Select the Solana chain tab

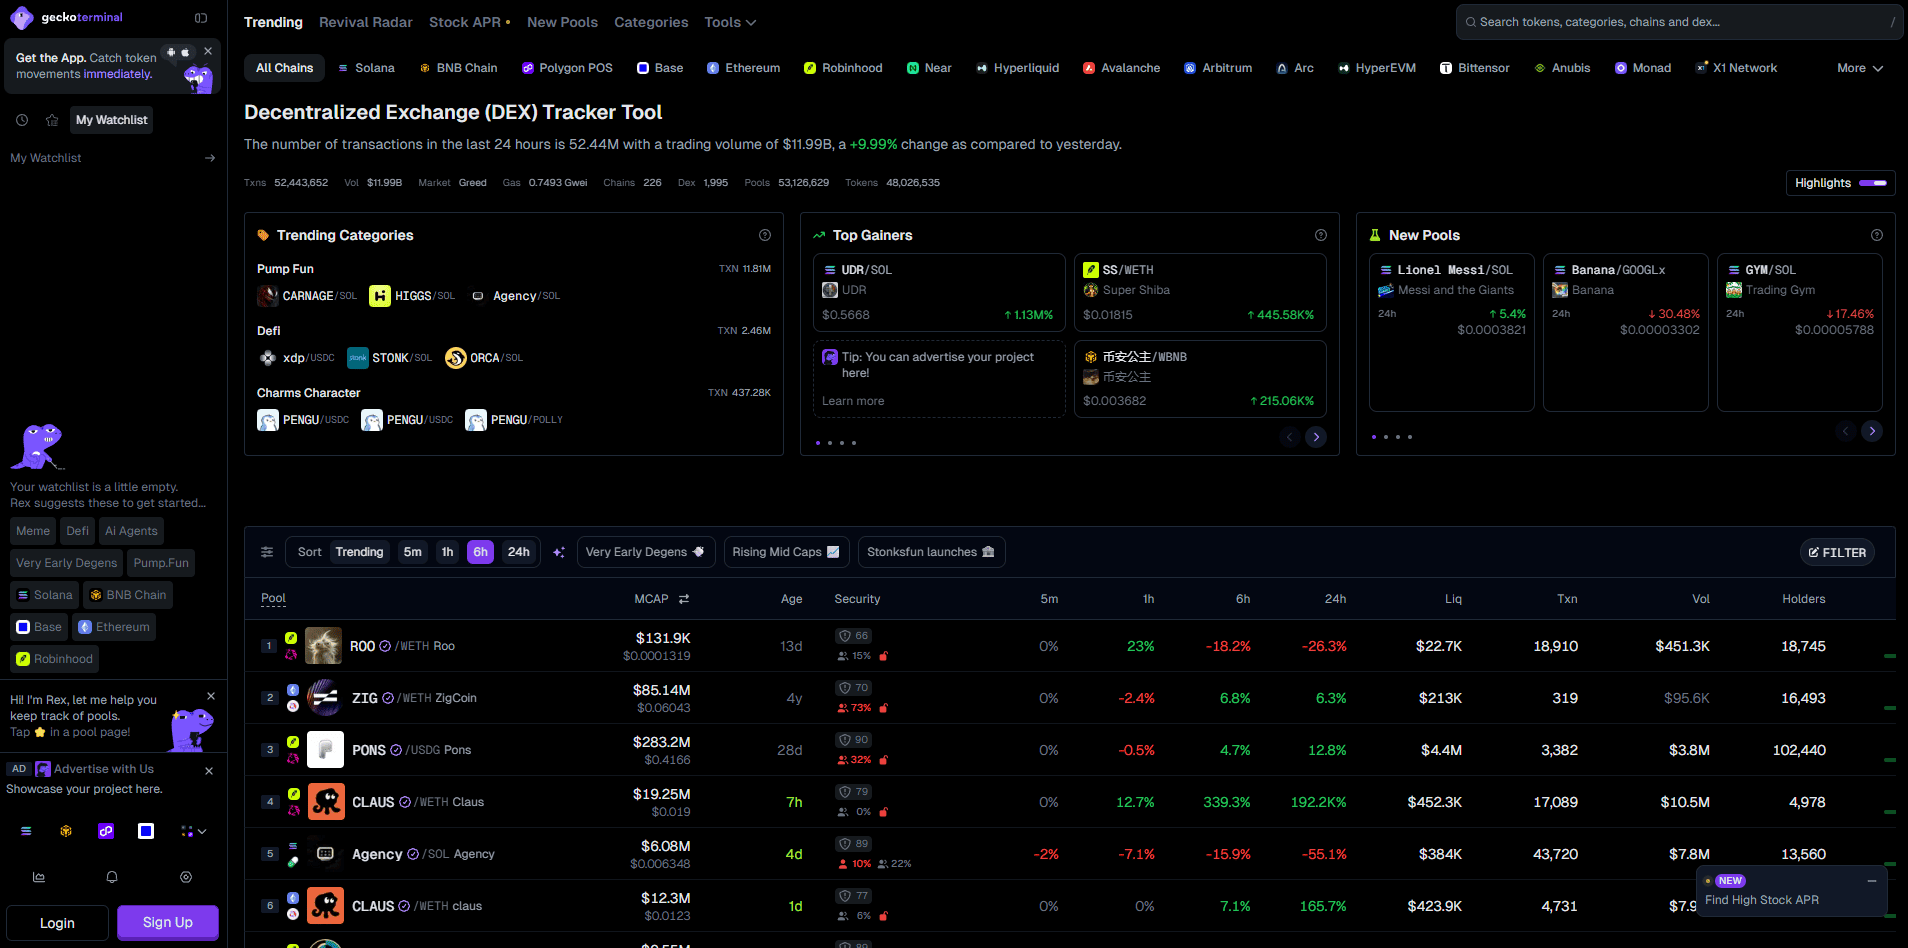(x=366, y=68)
